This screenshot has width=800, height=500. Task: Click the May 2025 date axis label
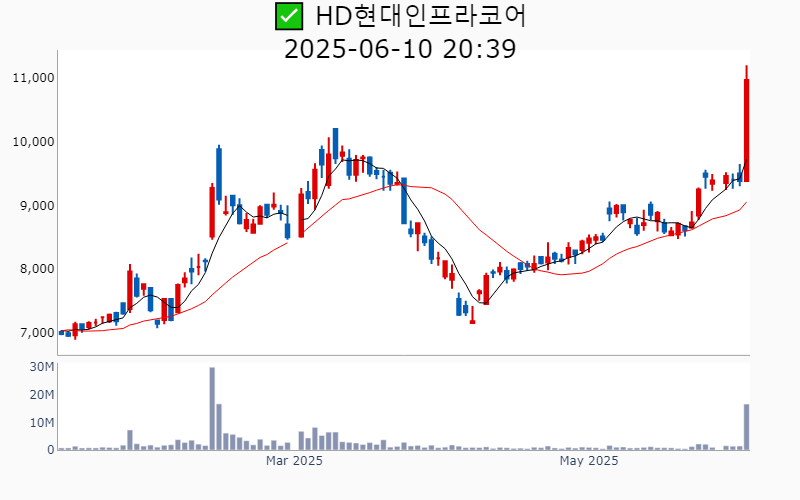(589, 461)
